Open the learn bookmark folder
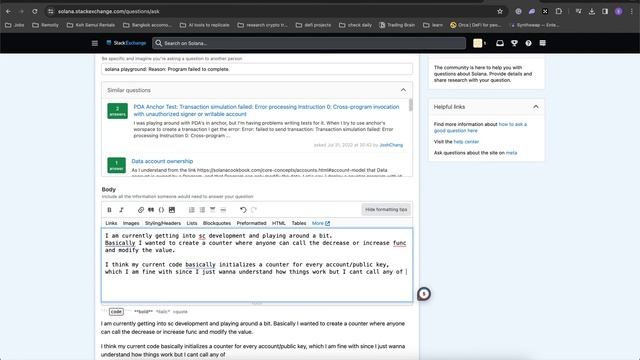The width and height of the screenshot is (640, 360). (x=433, y=25)
